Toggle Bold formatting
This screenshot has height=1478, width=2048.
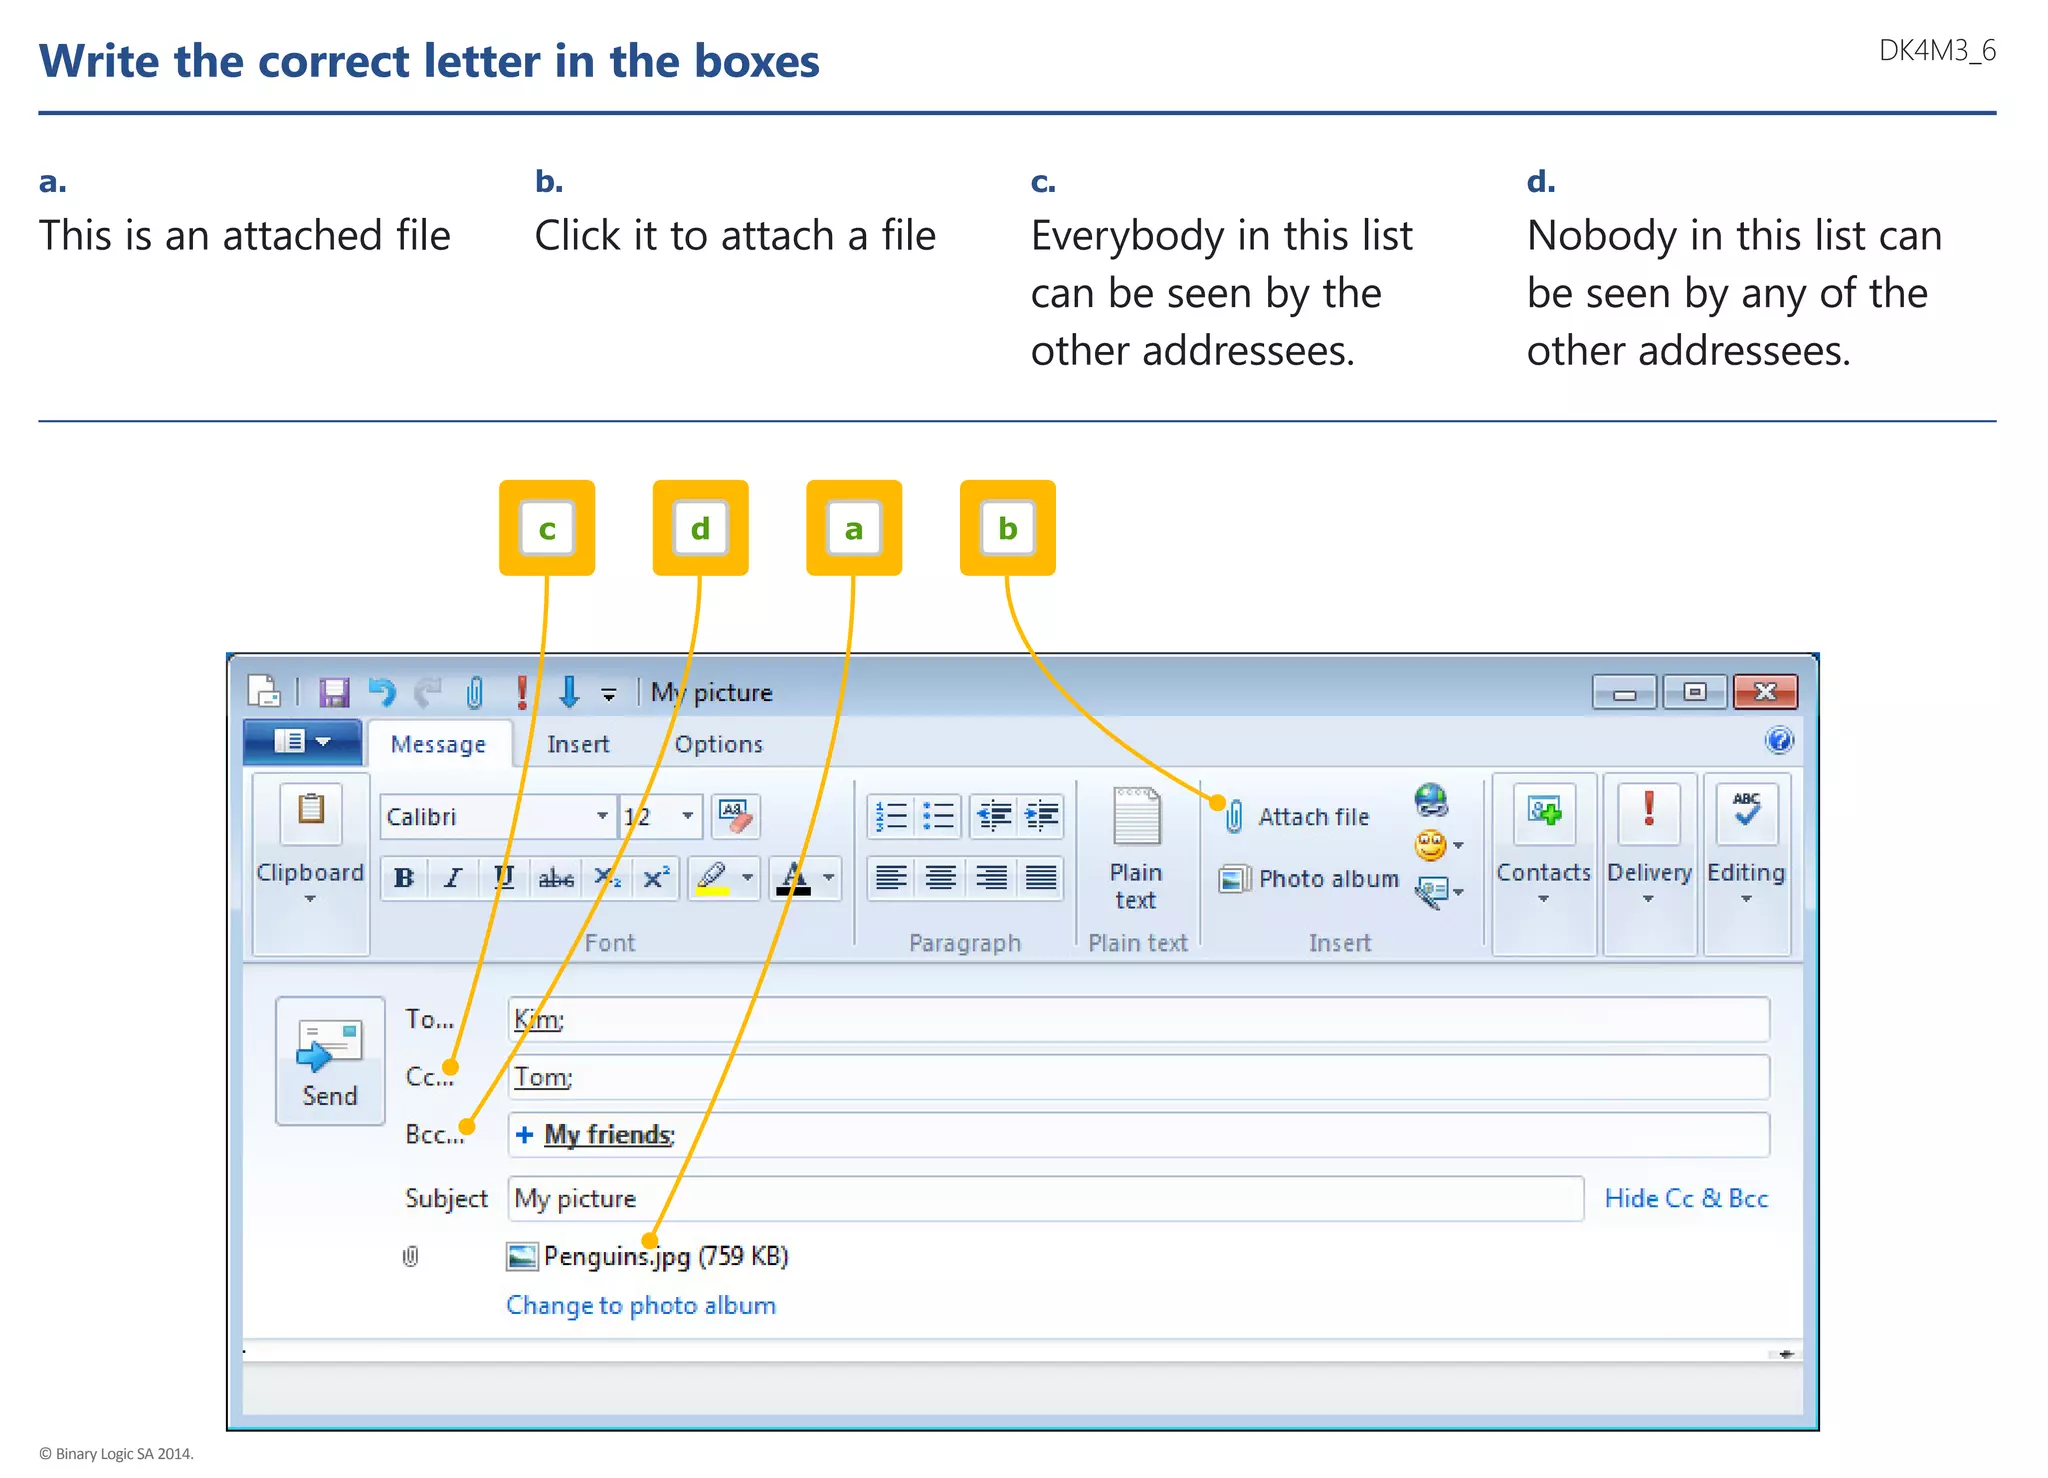point(404,878)
